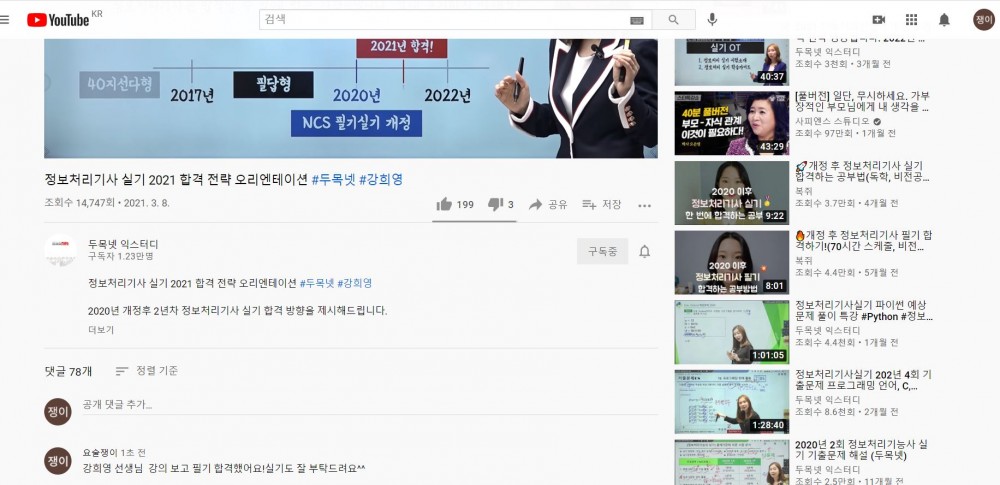Image resolution: width=1000 pixels, height=485 pixels.
Task: Activate voice search microphone
Action: tap(712, 20)
